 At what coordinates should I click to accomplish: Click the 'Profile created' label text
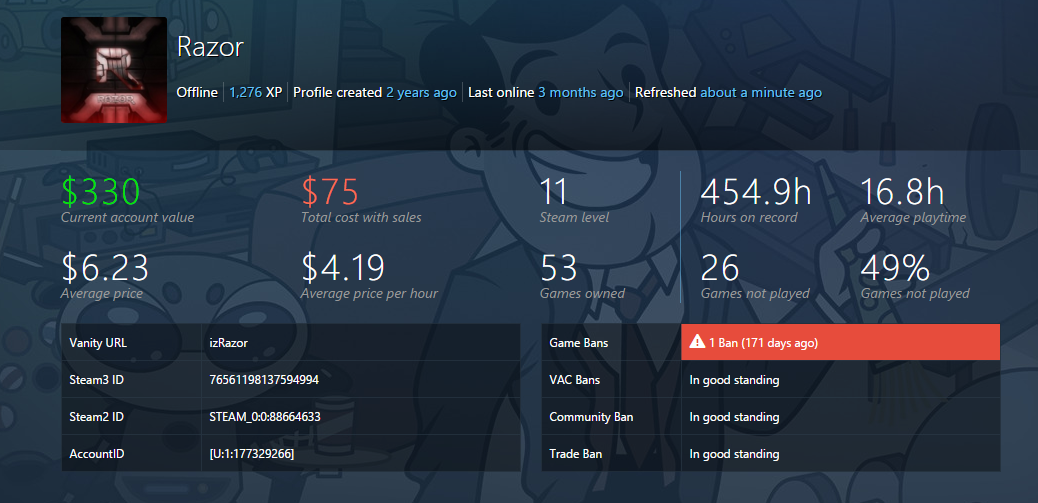pos(338,93)
